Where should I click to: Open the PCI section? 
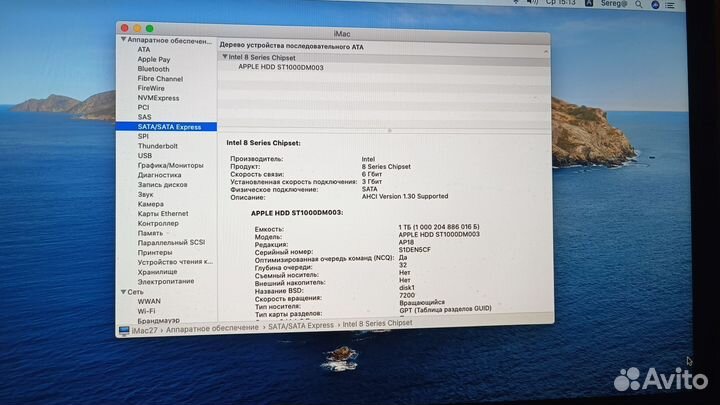coord(143,107)
